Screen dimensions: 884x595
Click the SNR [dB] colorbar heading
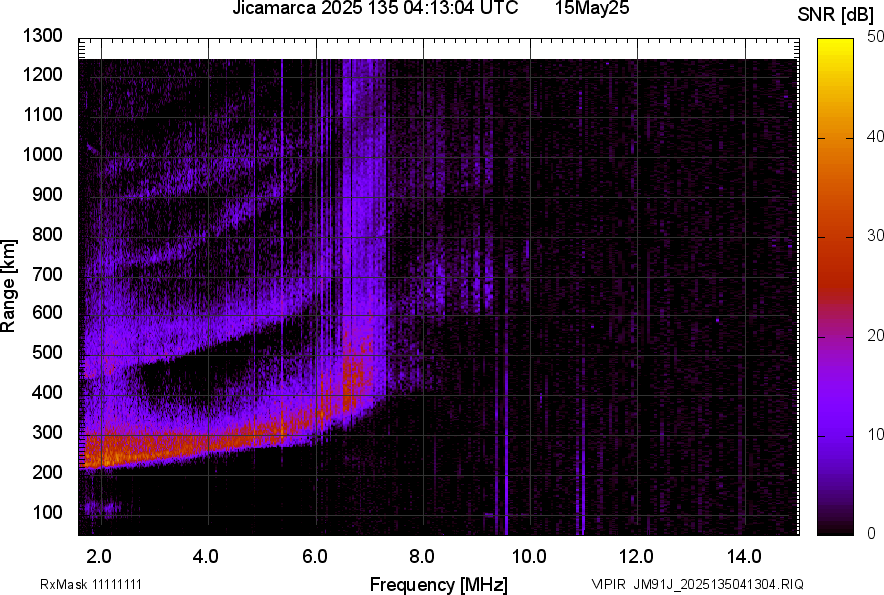[x=837, y=14]
